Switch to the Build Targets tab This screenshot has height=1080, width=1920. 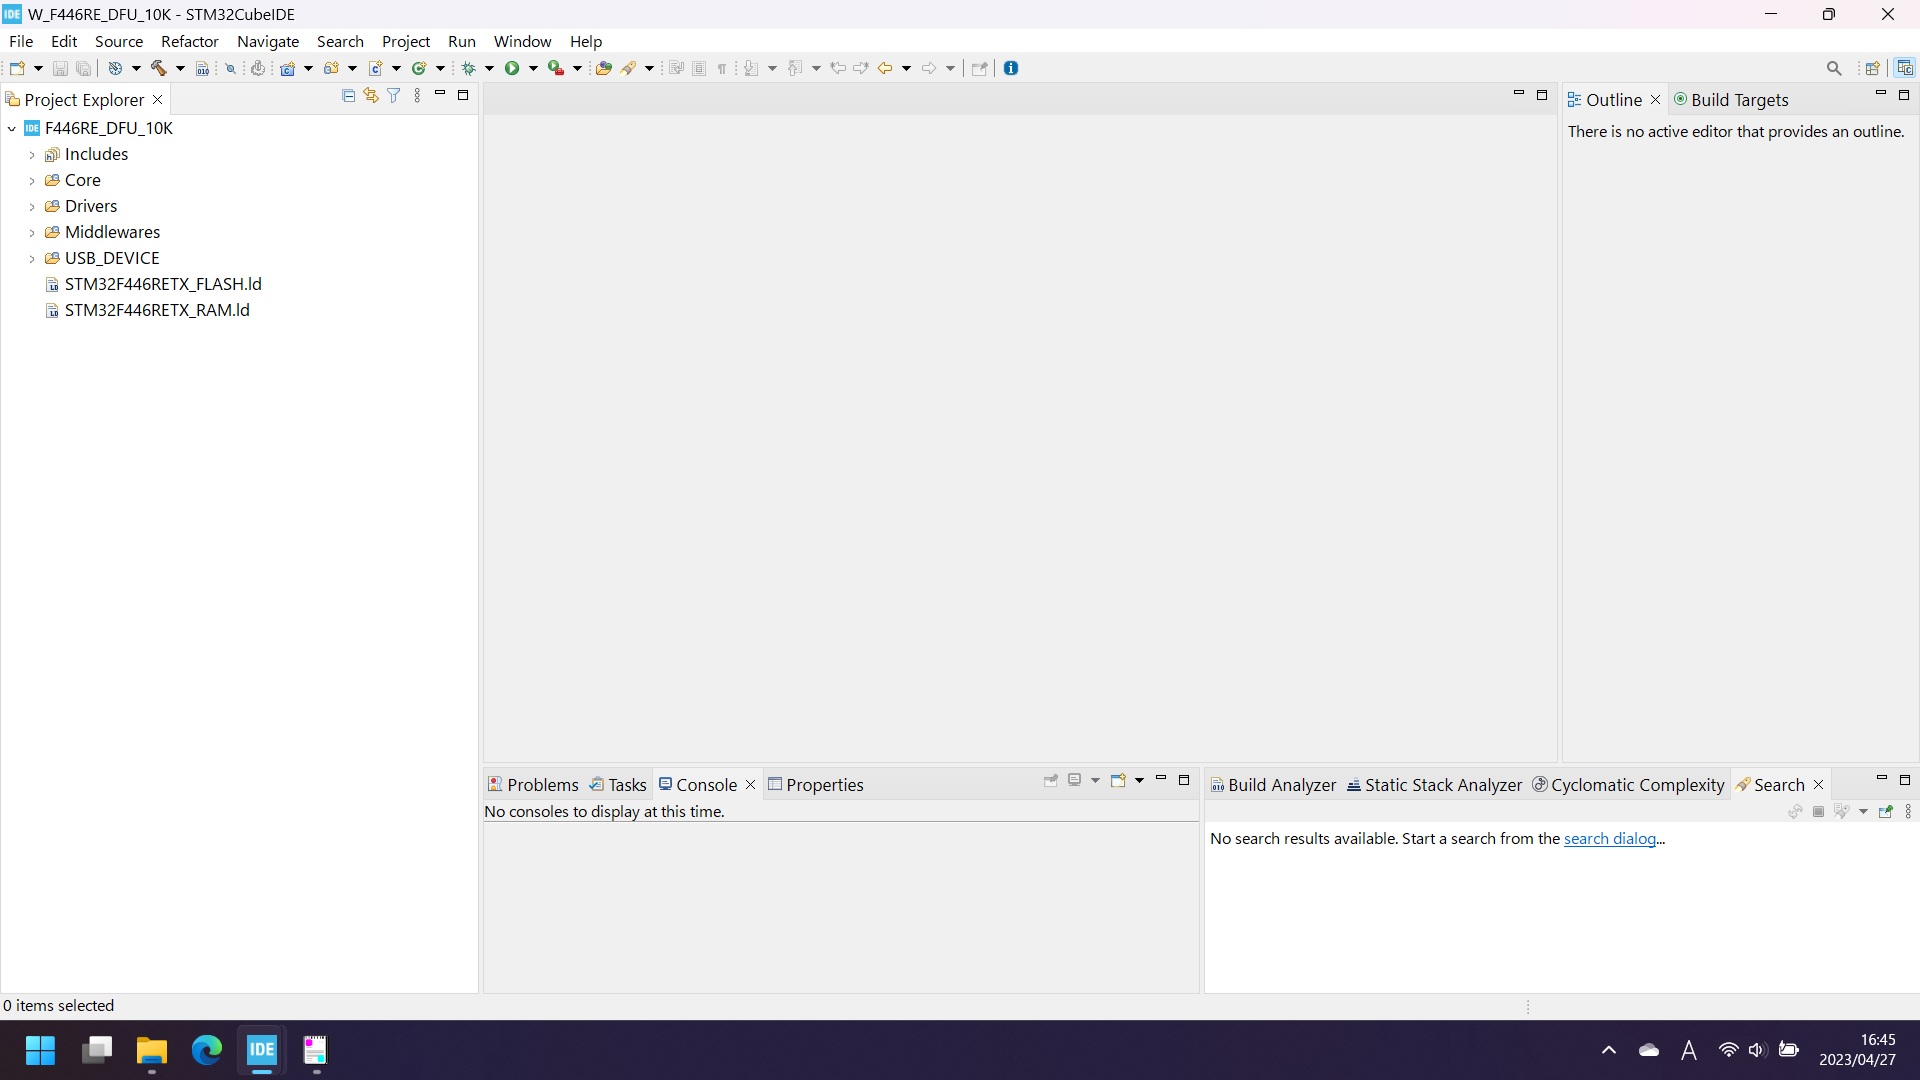pyautogui.click(x=1731, y=100)
